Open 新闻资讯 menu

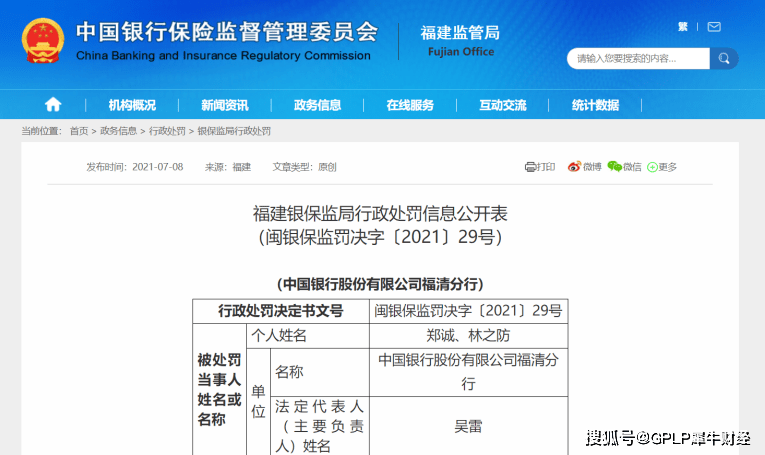[x=225, y=105]
